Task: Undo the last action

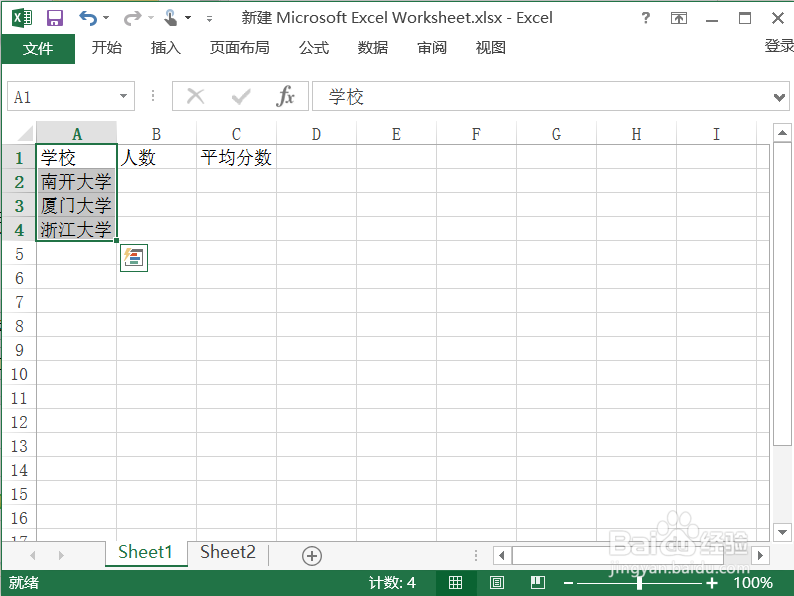Action: [x=88, y=18]
